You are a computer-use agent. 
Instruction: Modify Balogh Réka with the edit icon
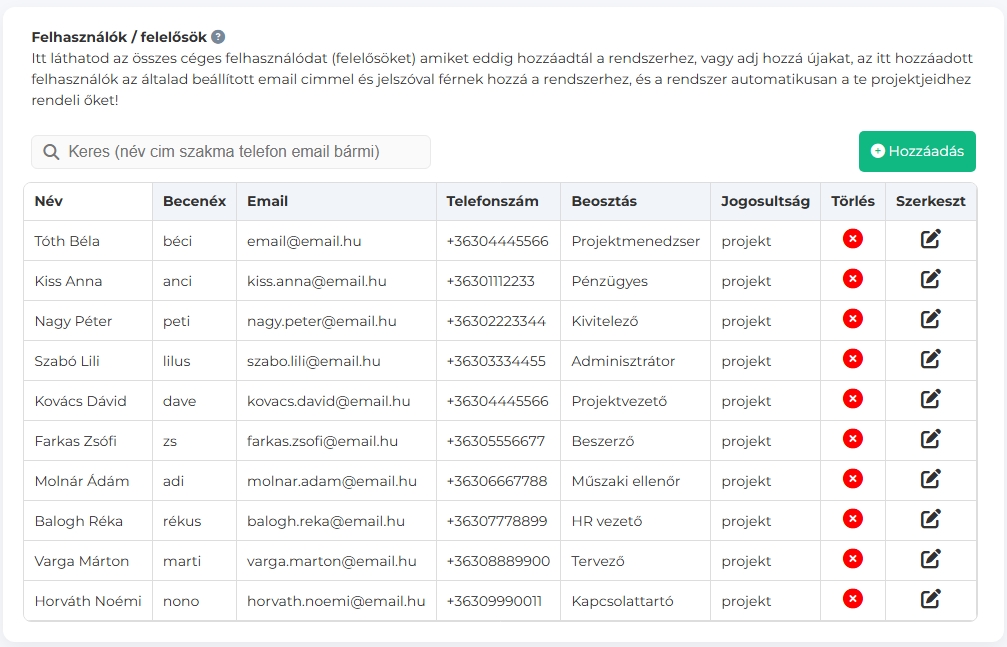[x=931, y=519]
